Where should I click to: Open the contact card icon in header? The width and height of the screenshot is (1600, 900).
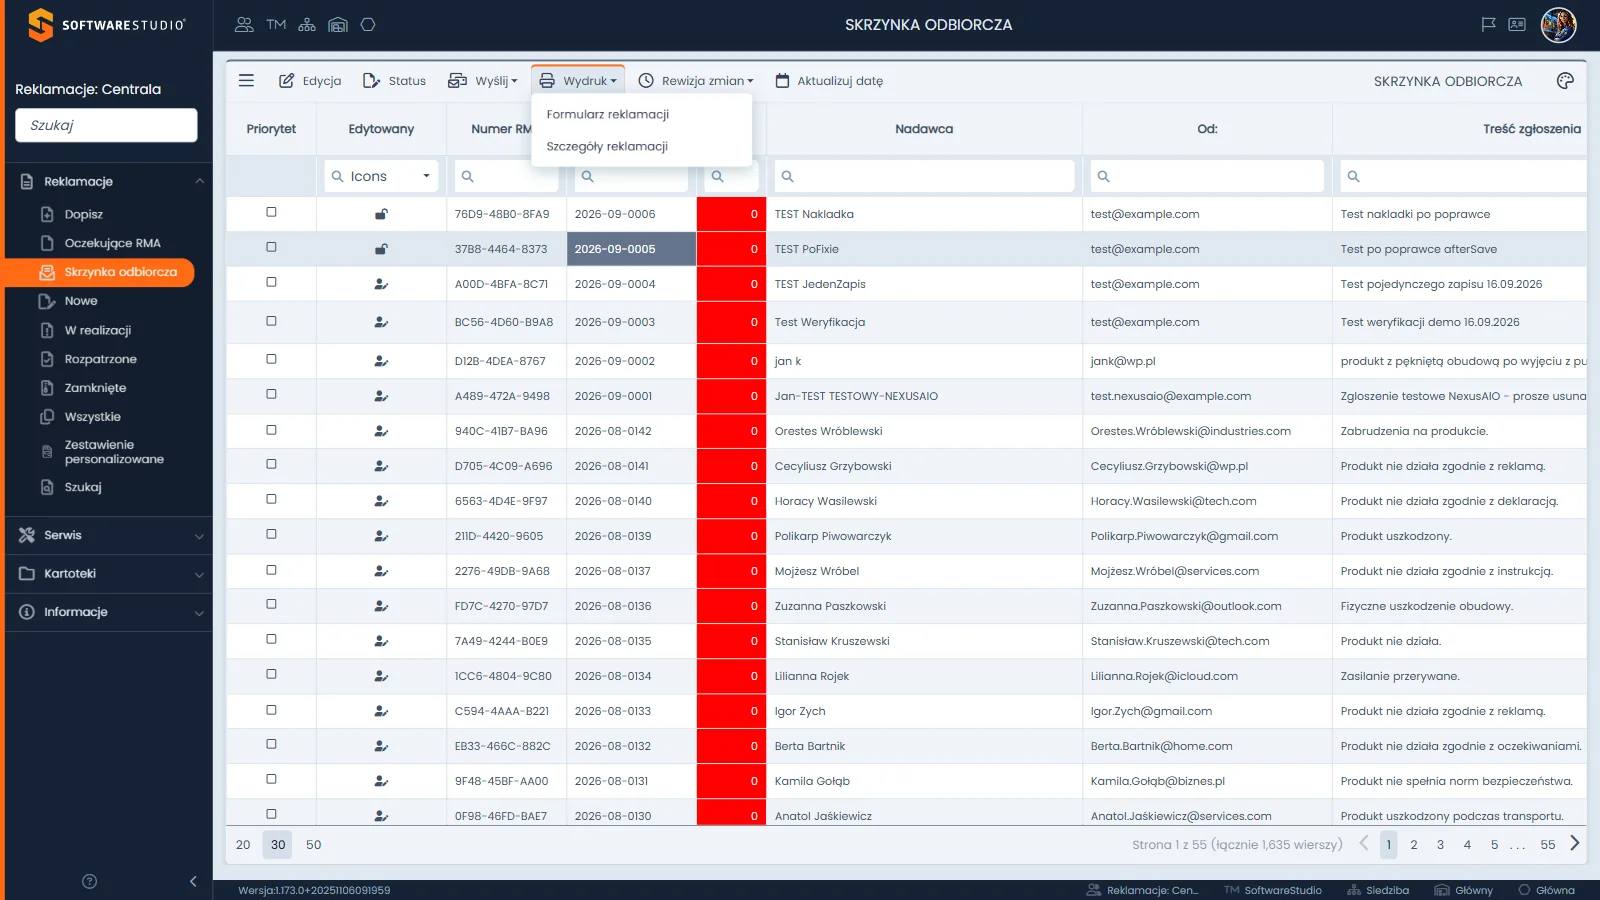[1517, 25]
